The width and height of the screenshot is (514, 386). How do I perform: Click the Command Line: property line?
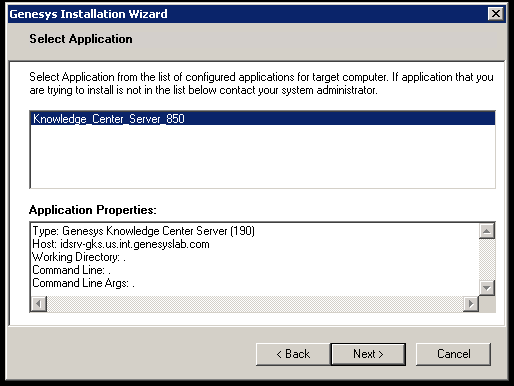click(x=71, y=270)
